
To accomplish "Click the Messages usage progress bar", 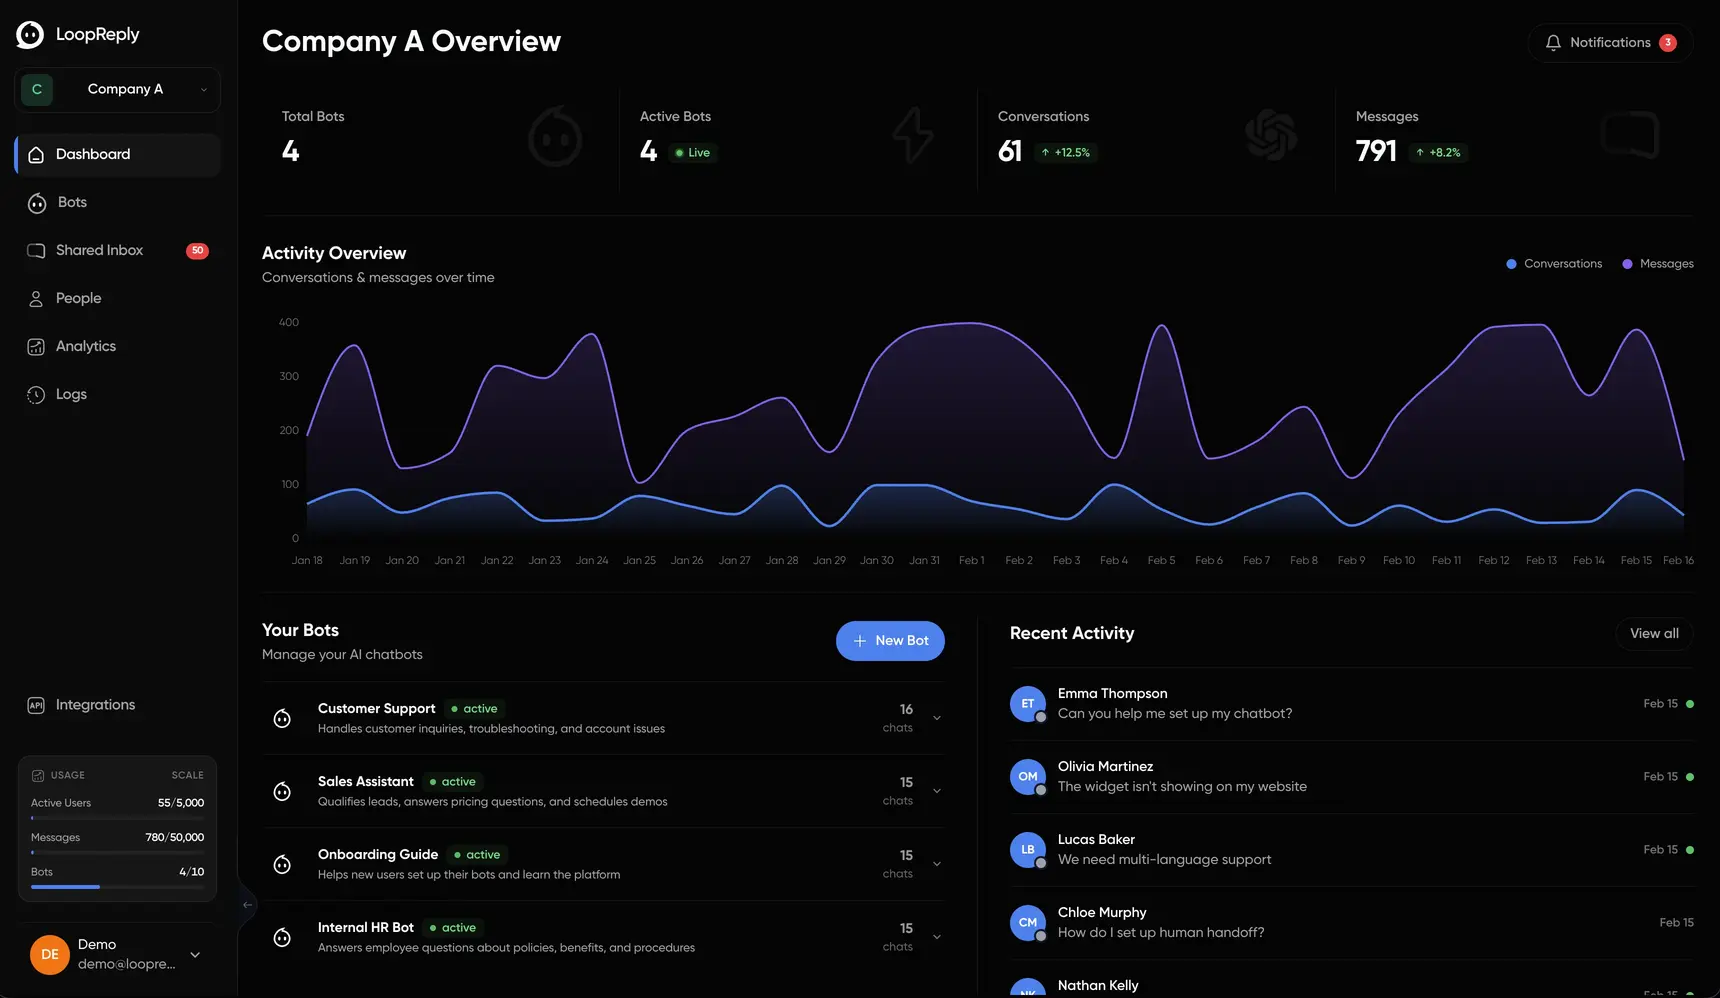I will click(117, 851).
